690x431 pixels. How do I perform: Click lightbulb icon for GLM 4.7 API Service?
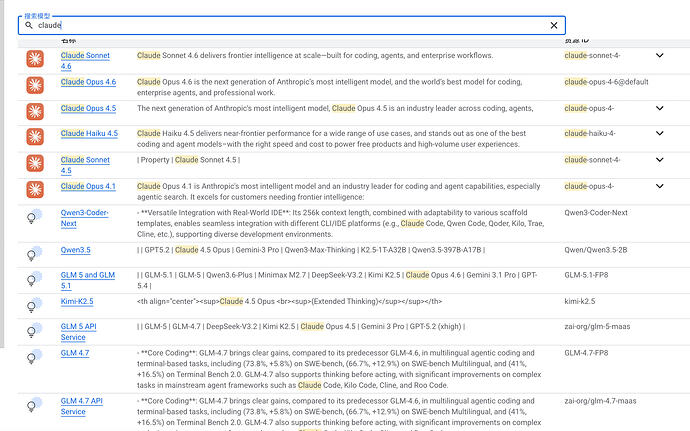(34, 405)
